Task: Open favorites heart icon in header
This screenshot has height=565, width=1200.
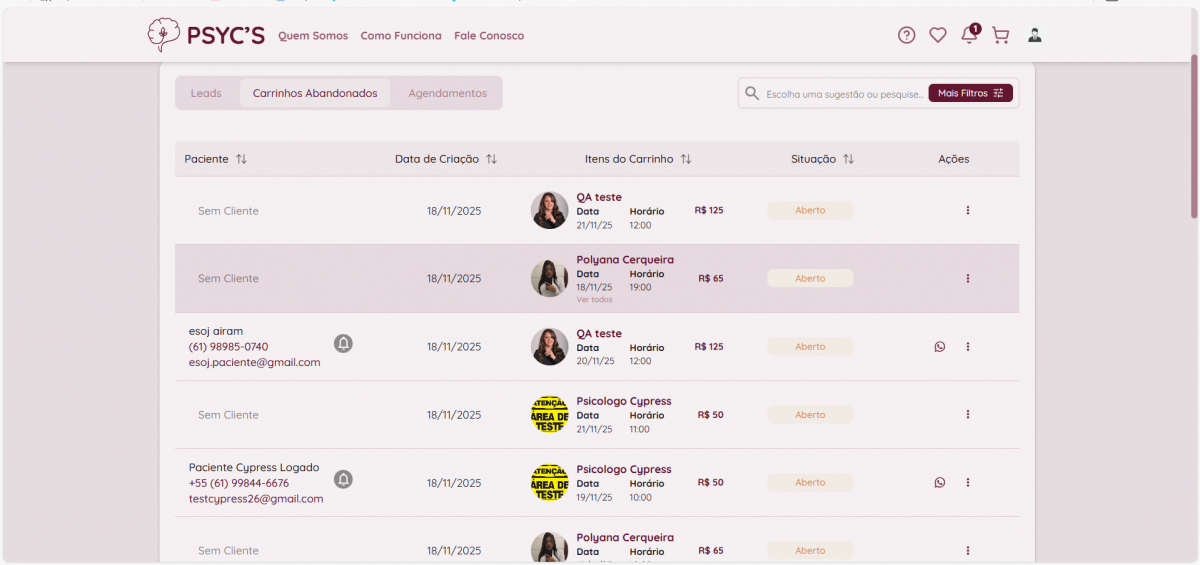Action: click(x=937, y=35)
